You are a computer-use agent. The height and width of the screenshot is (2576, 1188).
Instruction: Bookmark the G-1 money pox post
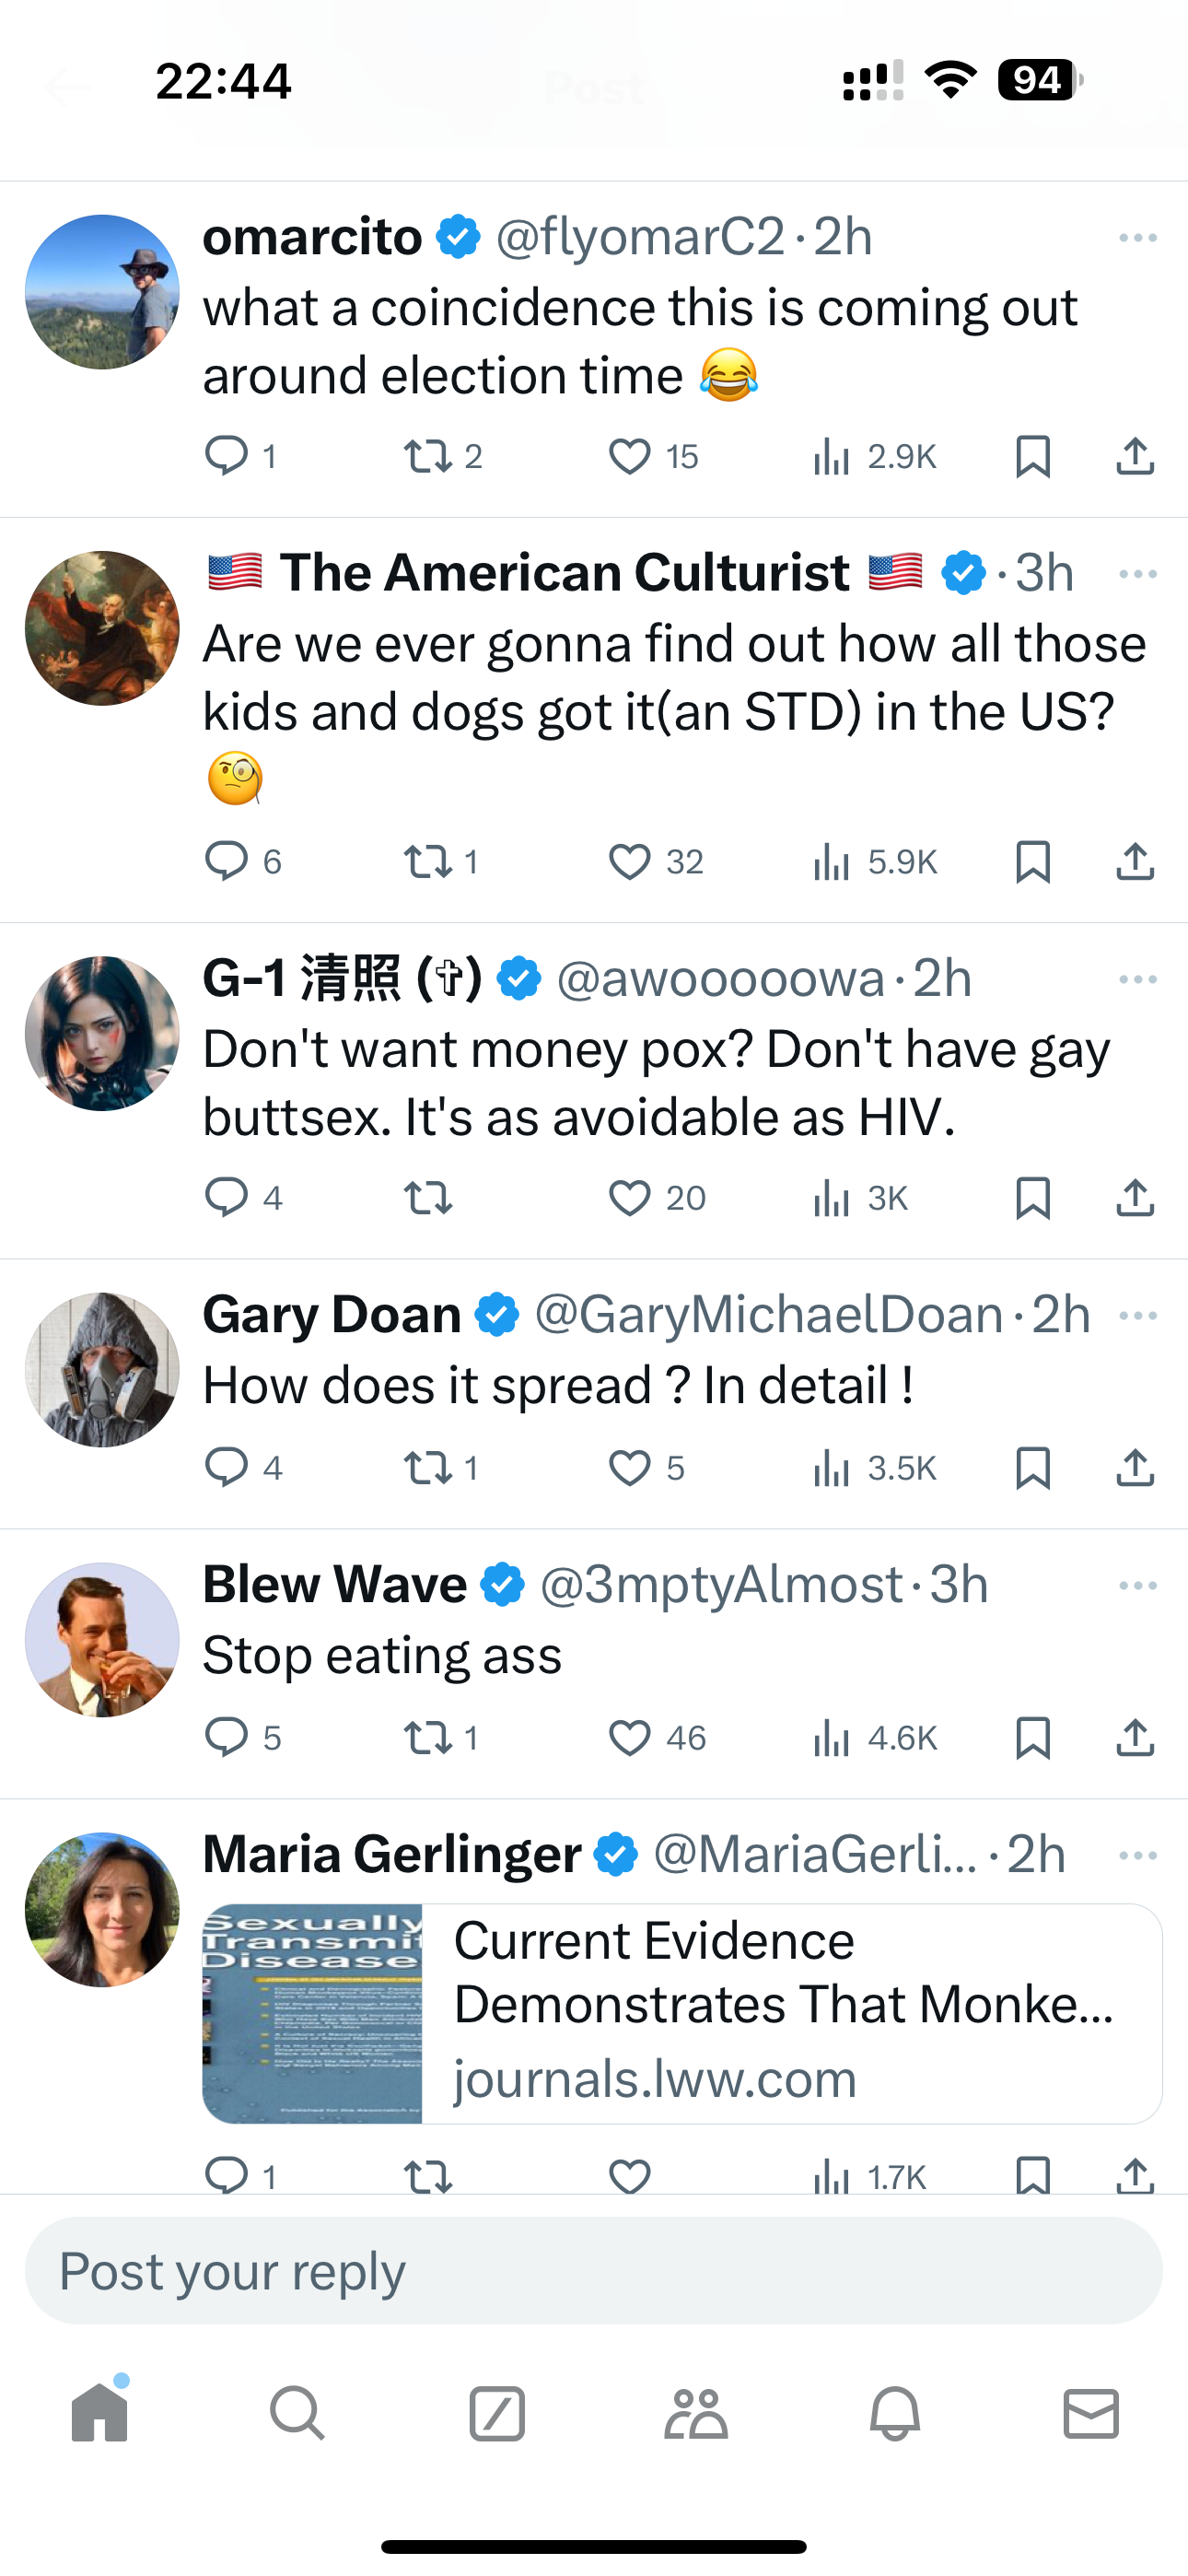coord(1033,1197)
